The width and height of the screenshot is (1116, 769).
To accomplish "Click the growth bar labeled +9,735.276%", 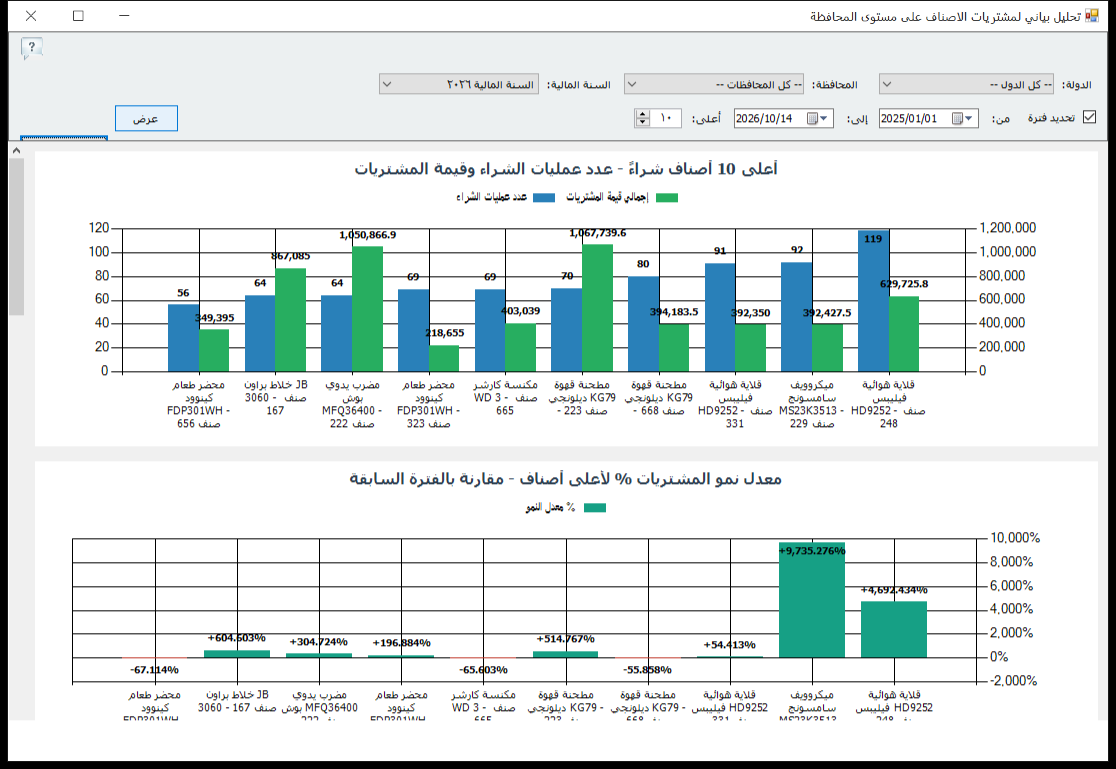I will point(812,600).
